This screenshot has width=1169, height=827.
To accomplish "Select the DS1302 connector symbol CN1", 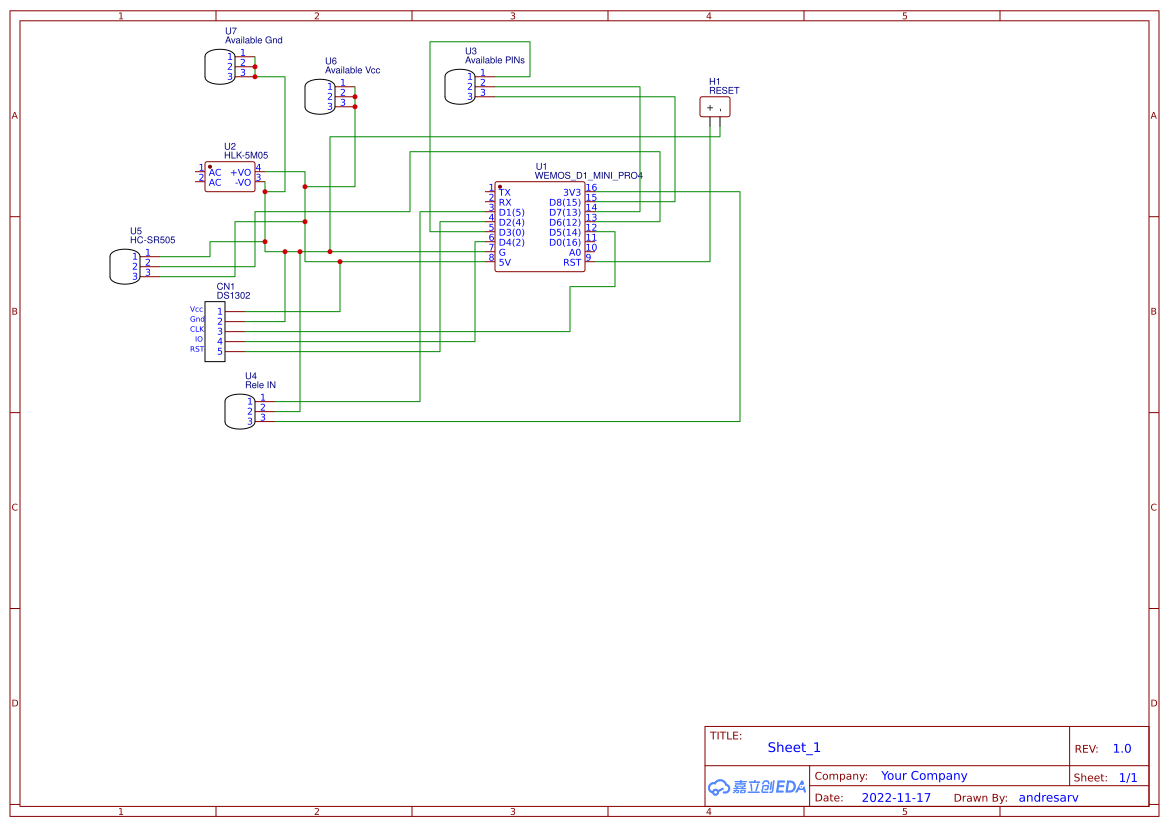I will 214,332.
